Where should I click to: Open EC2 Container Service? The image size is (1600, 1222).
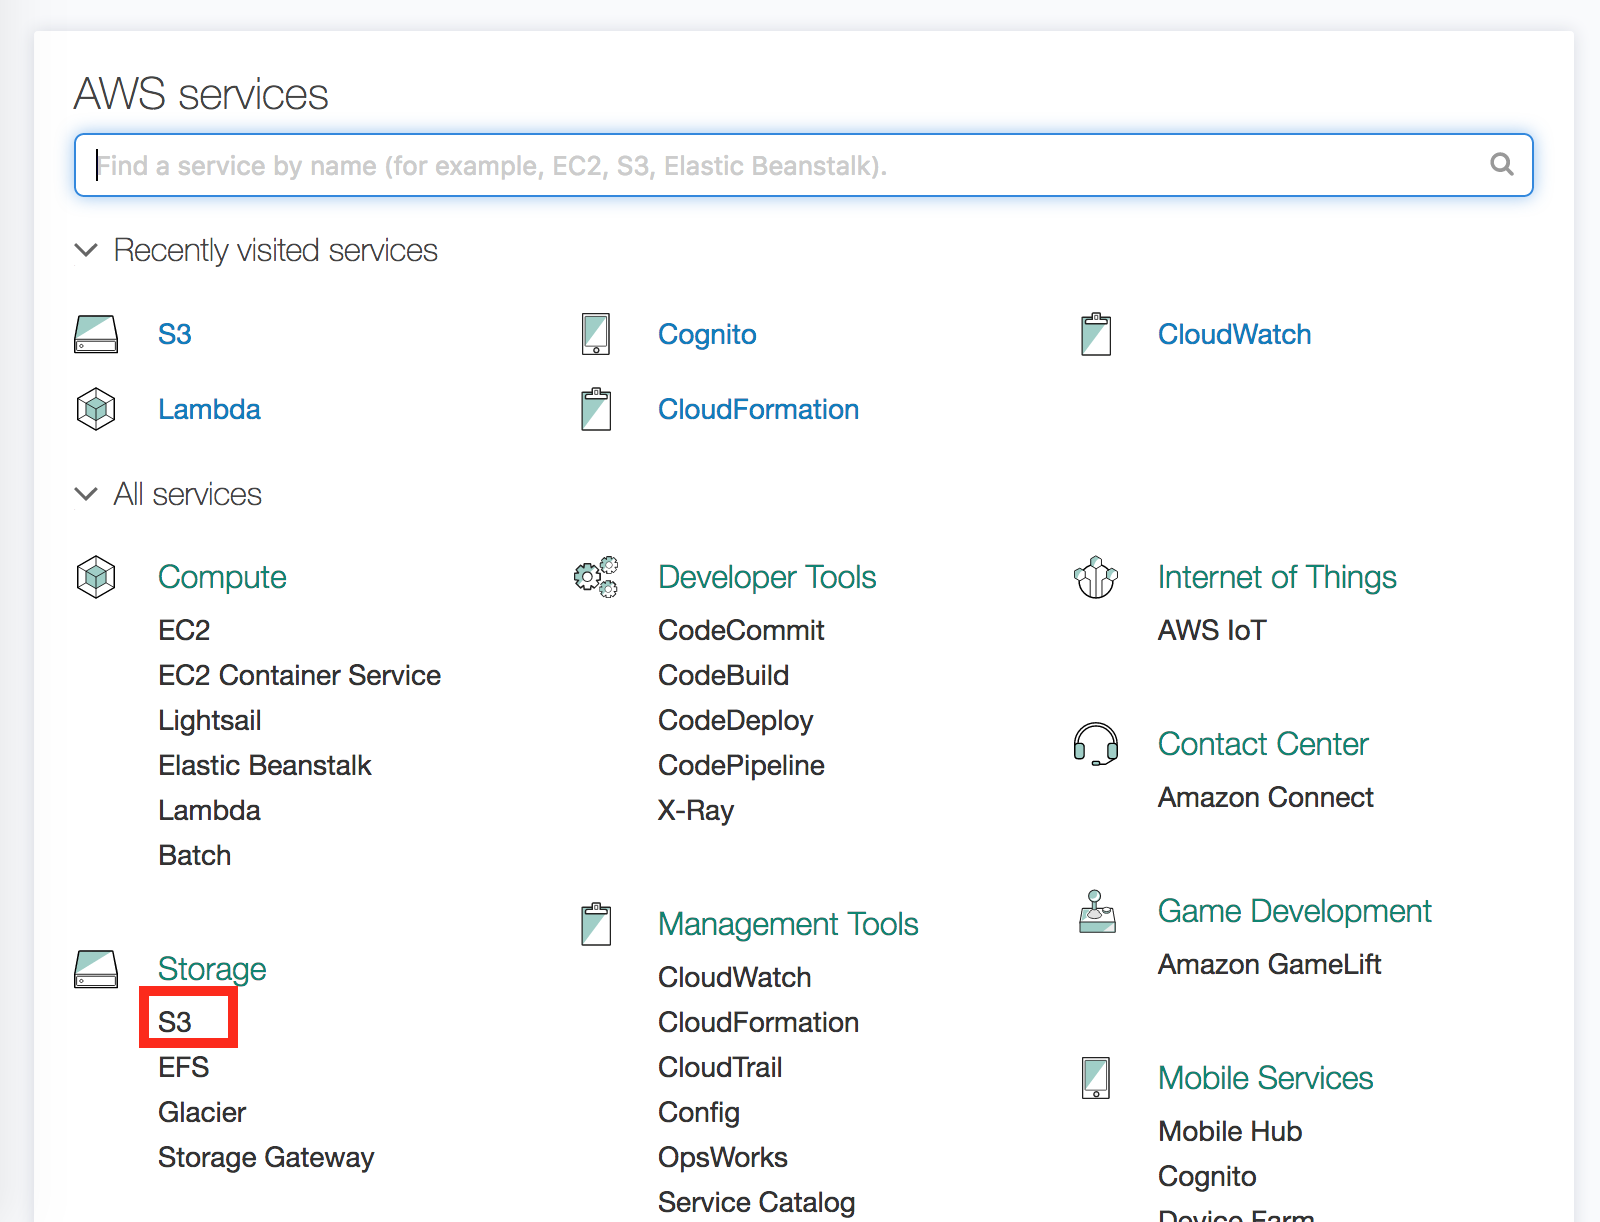click(299, 675)
